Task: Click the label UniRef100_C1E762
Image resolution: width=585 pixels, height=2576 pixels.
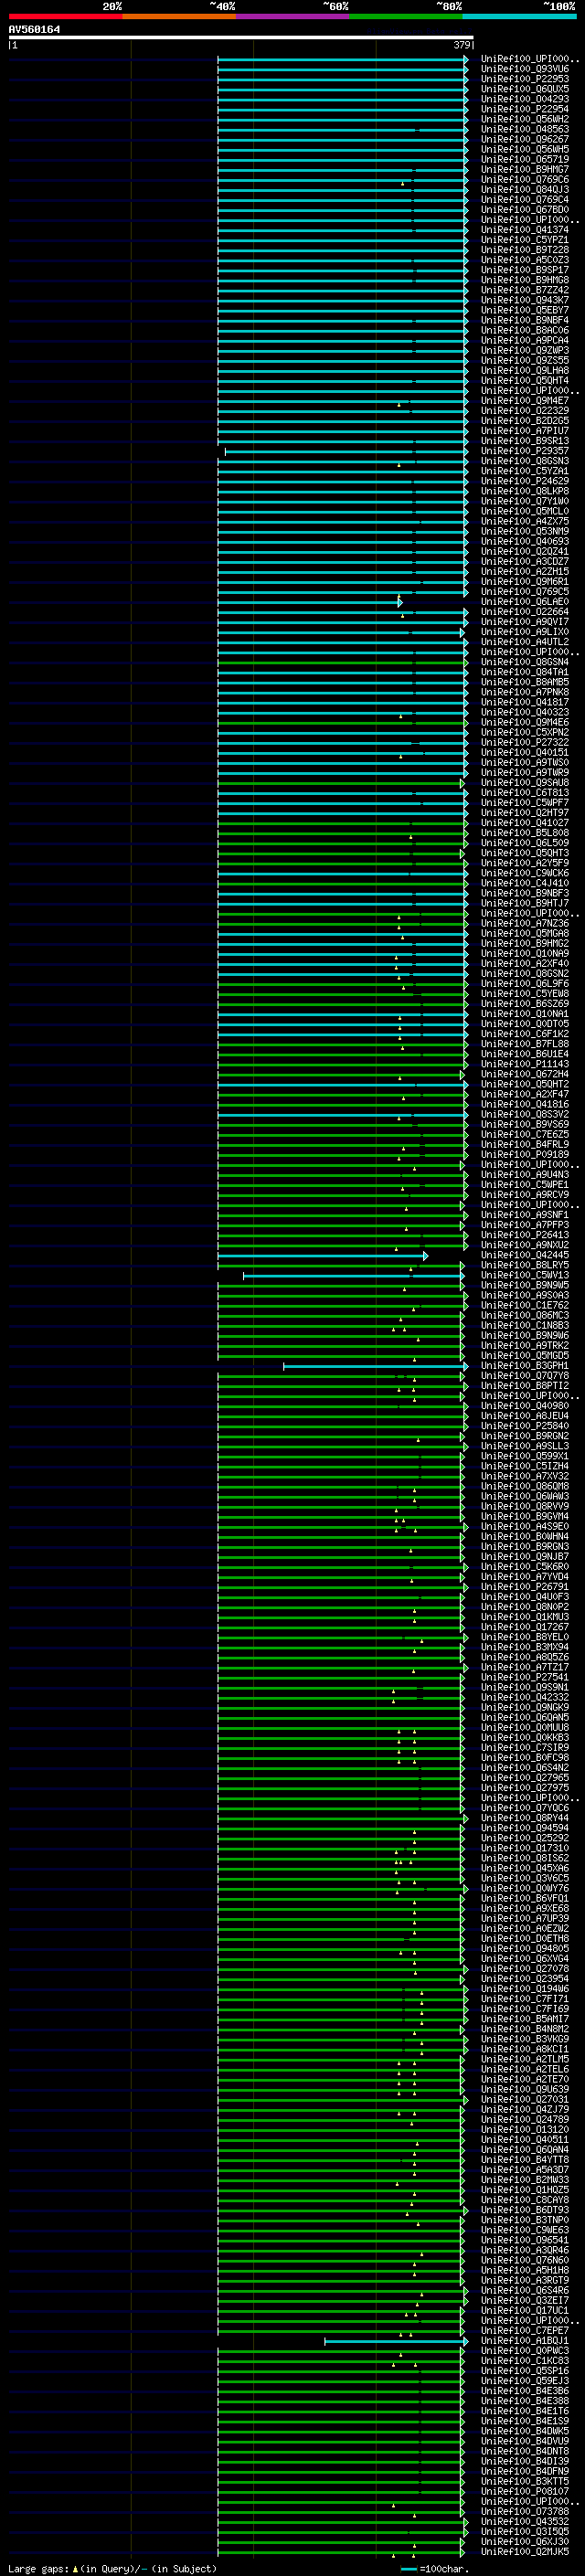Action: tap(524, 1305)
